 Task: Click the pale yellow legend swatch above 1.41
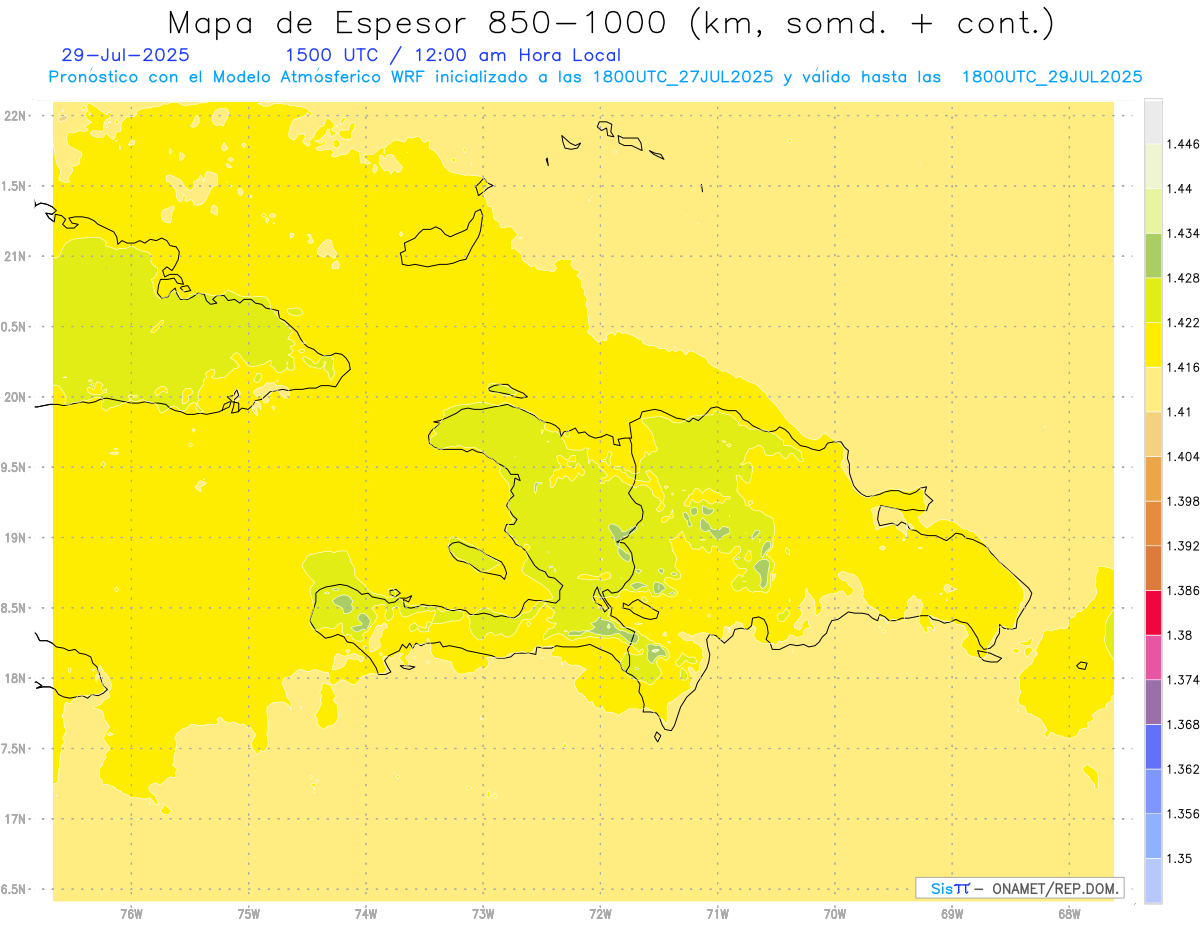pos(1153,389)
